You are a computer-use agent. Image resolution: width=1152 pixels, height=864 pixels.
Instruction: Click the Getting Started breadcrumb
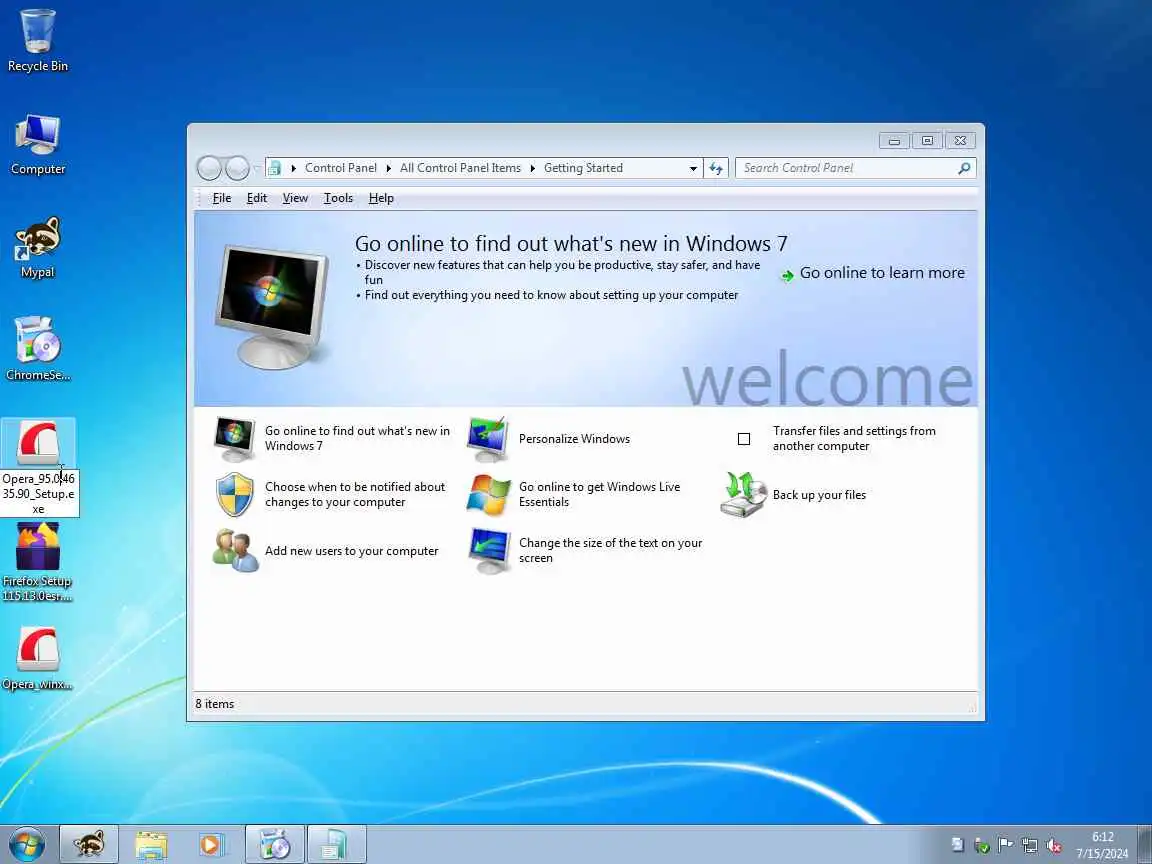583,168
